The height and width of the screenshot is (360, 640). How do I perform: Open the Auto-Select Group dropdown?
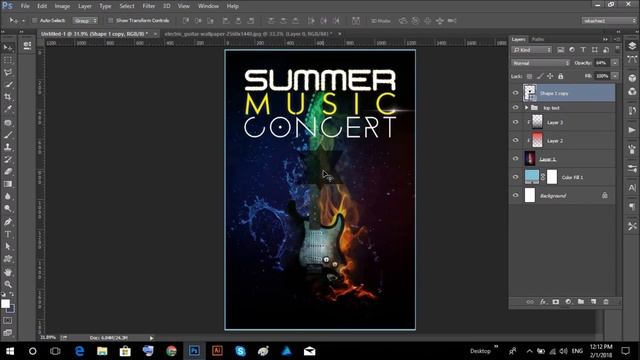coord(85,20)
